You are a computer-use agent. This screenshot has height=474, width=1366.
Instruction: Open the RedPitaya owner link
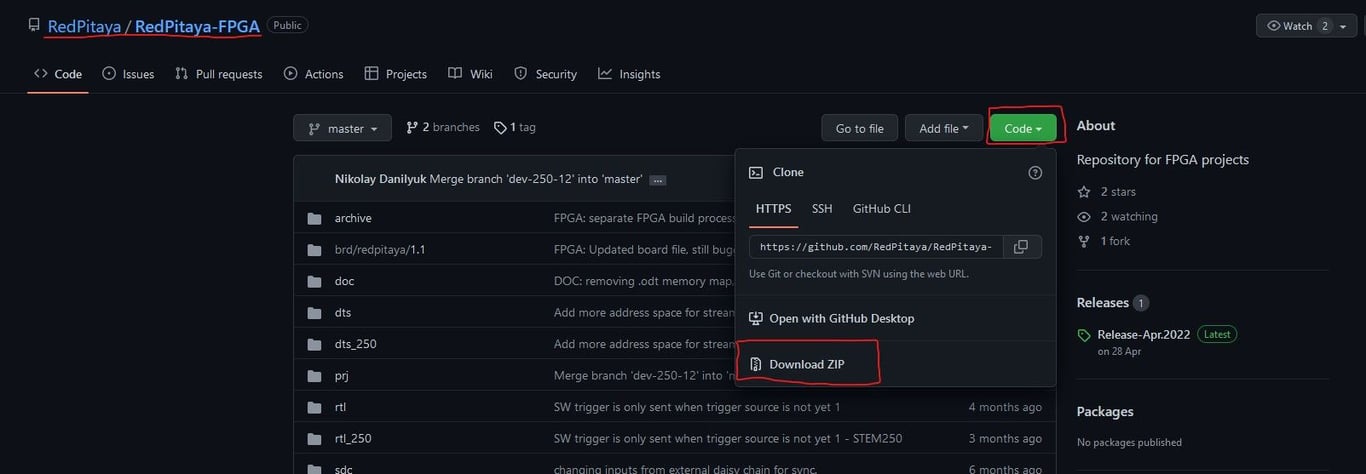pos(83,26)
